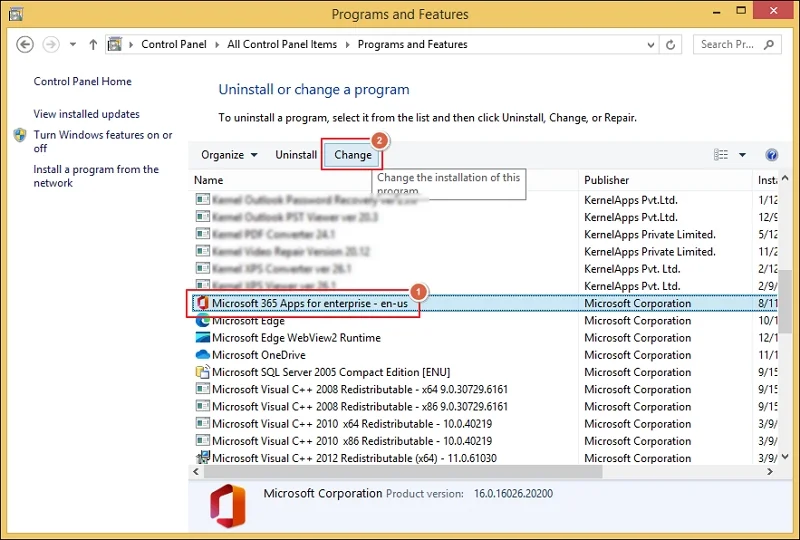Click the Microsoft 365 Apps Office icon
The image size is (800, 540).
pyautogui.click(x=203, y=304)
